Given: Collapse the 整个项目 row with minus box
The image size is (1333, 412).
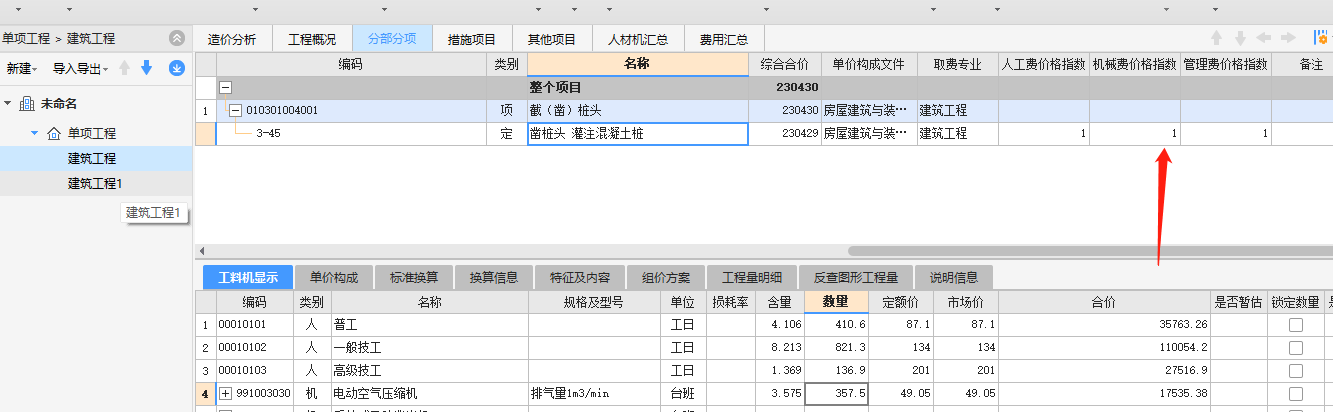Looking at the screenshot, I should point(225,88).
